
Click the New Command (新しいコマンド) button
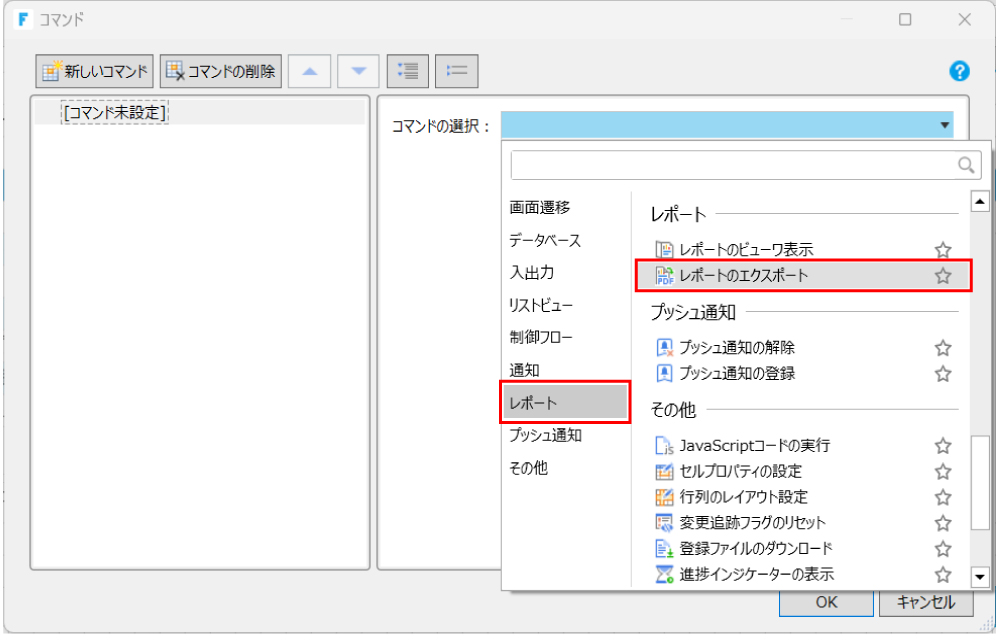[x=95, y=71]
